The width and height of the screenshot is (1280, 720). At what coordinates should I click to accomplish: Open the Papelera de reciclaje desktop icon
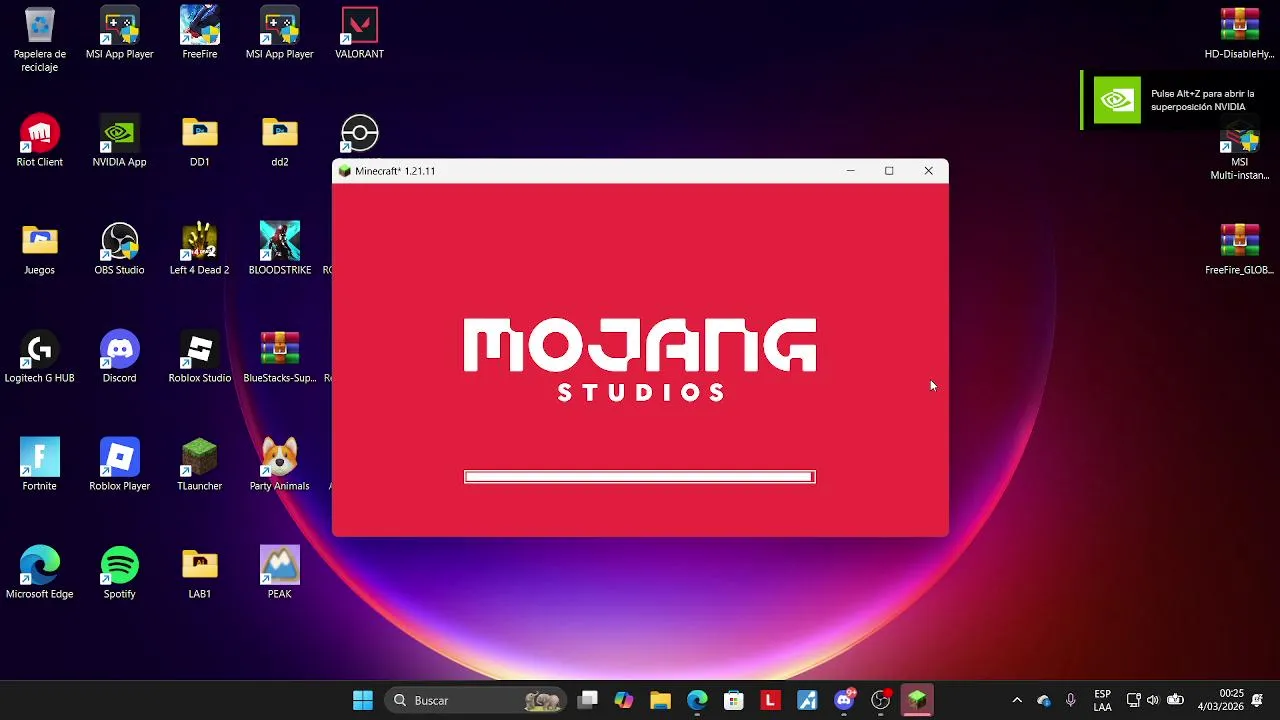pyautogui.click(x=40, y=40)
